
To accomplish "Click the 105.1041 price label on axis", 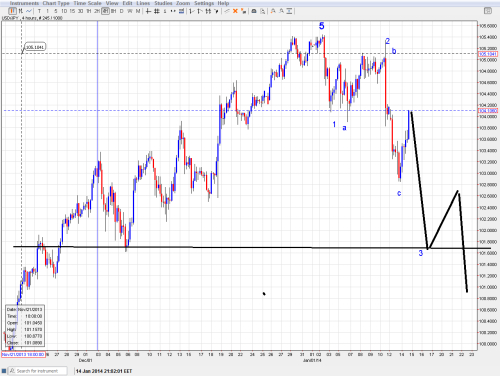I will [x=488, y=54].
